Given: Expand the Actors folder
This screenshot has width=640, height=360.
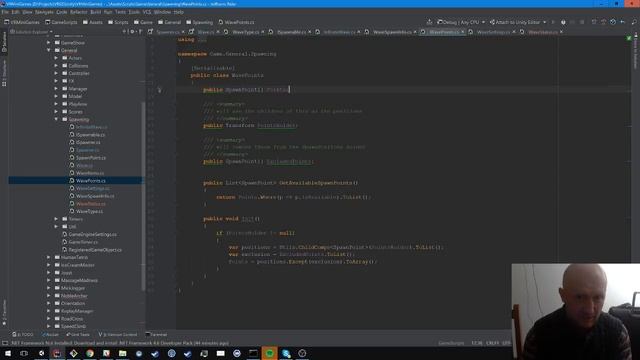Looking at the screenshot, I should [56, 58].
